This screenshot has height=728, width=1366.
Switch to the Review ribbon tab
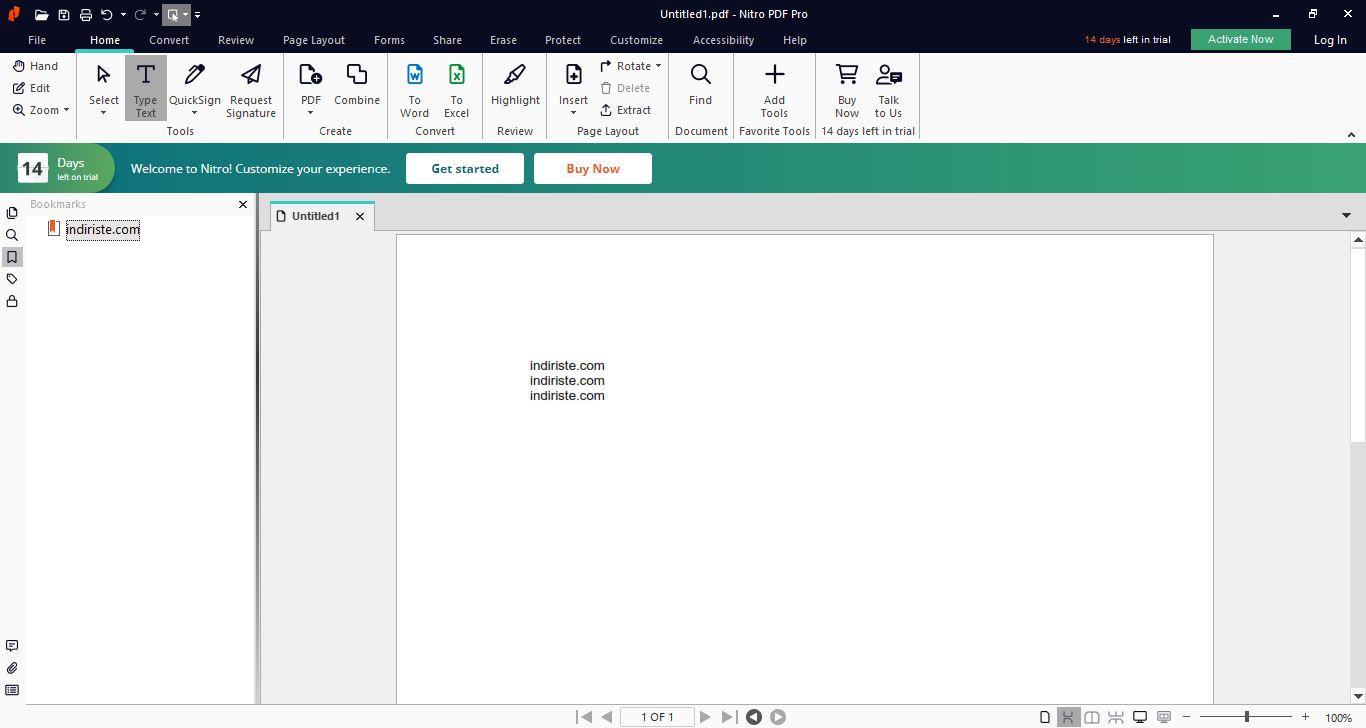[236, 40]
